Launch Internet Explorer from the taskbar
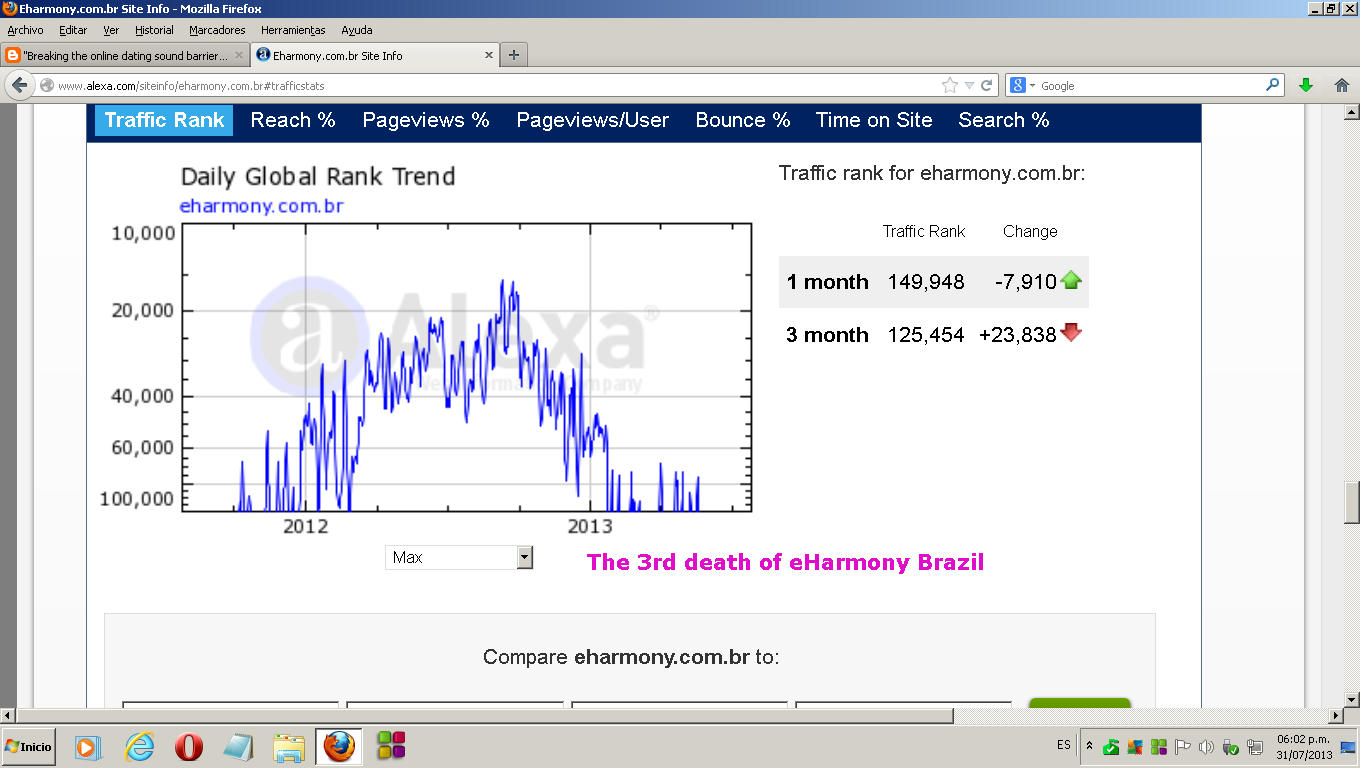Viewport: 1360px width, 768px height. point(140,746)
